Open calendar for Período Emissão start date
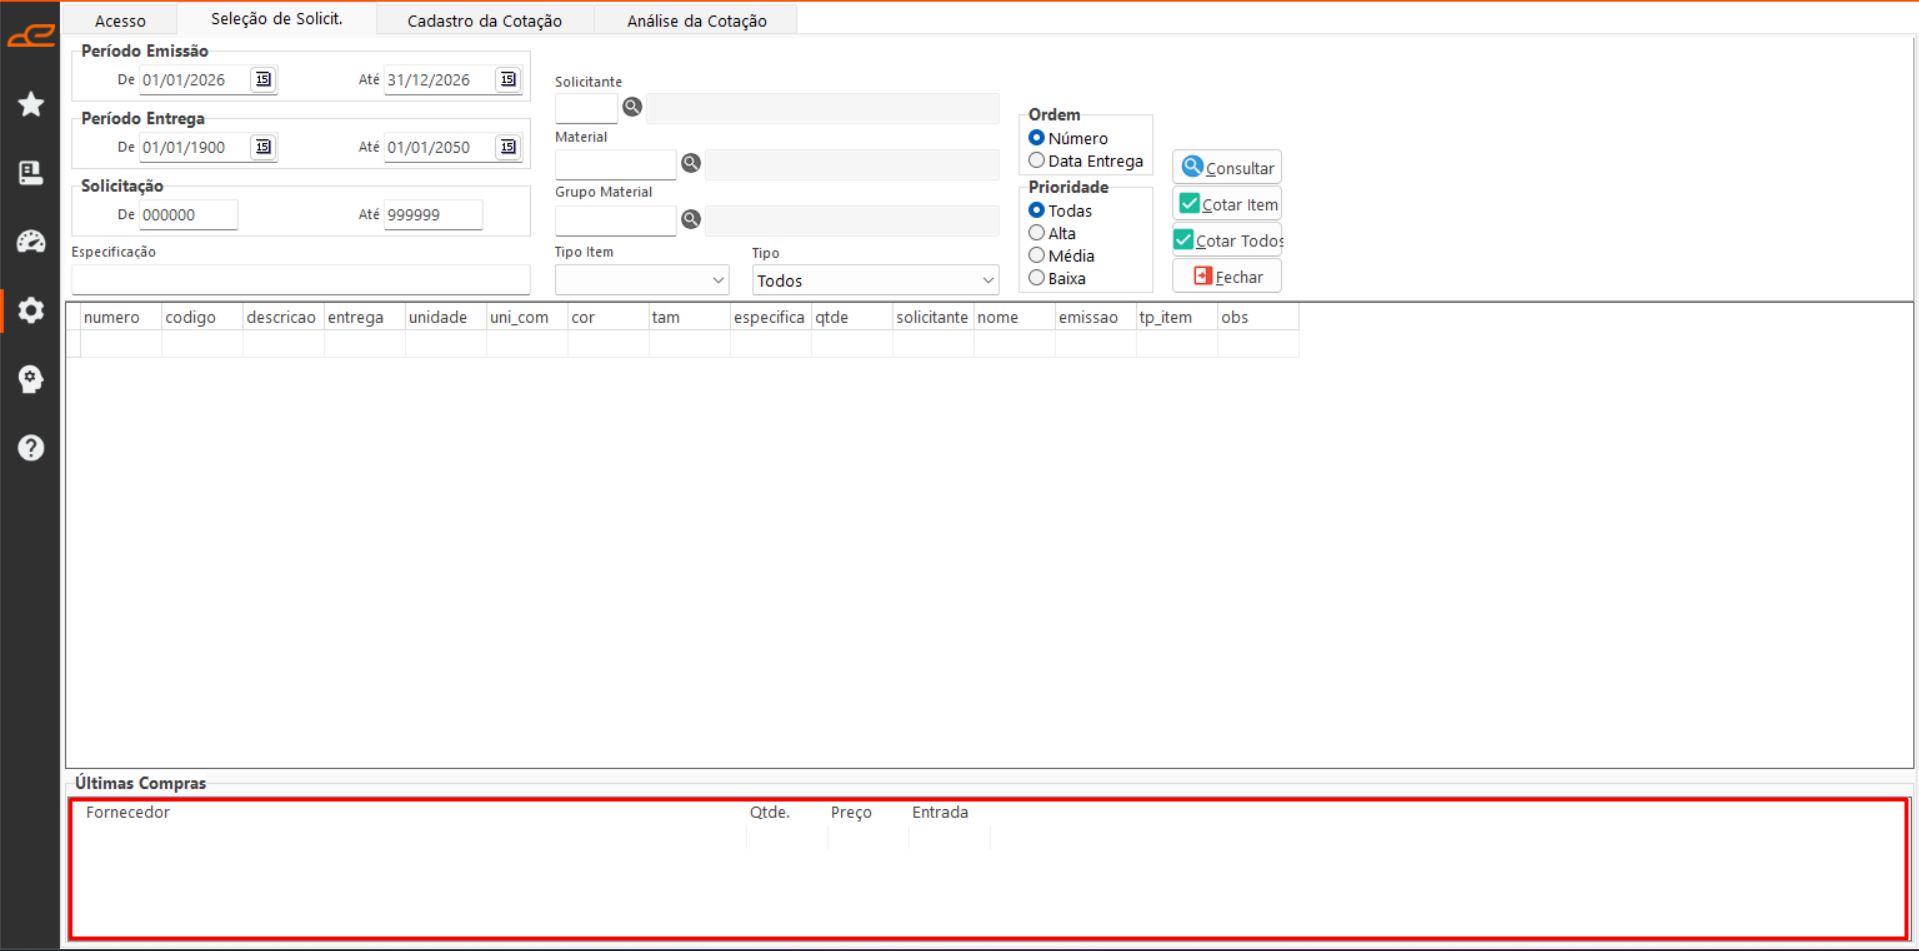Viewport: 1919px width, 951px height. [x=263, y=80]
